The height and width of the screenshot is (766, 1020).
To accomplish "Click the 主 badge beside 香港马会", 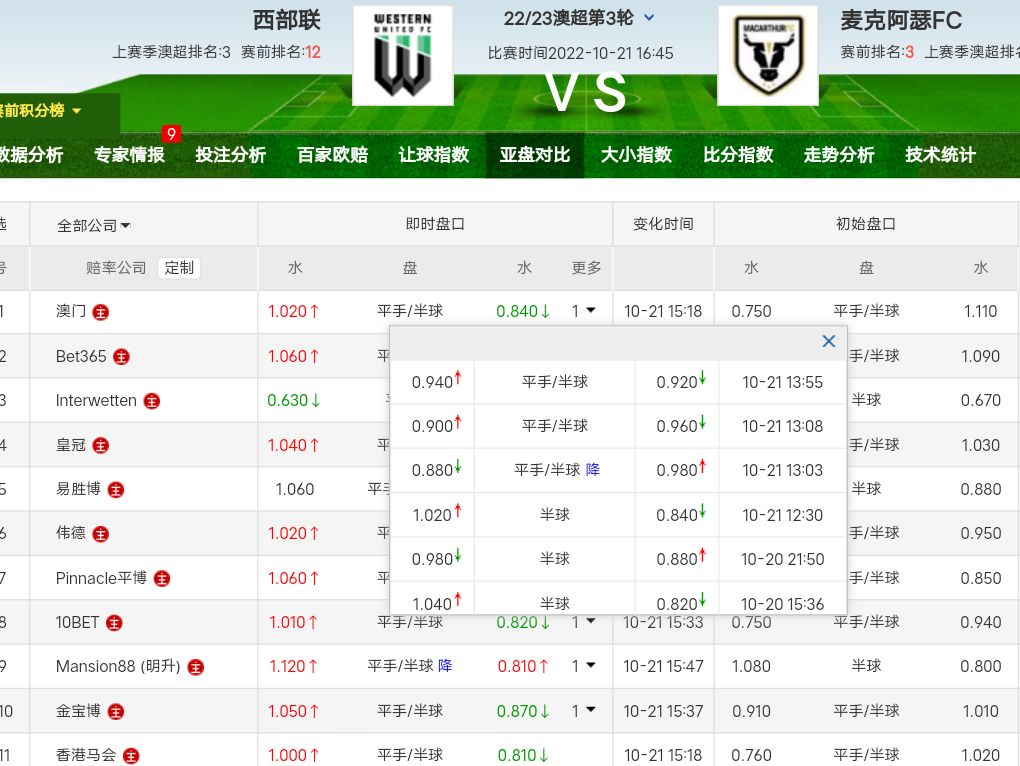I will [131, 756].
